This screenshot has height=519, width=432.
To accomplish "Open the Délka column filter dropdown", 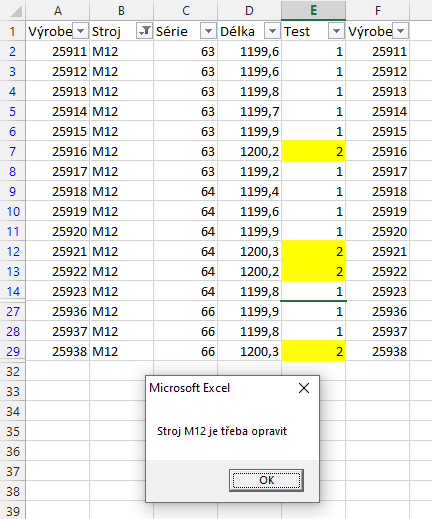I will coord(272,31).
